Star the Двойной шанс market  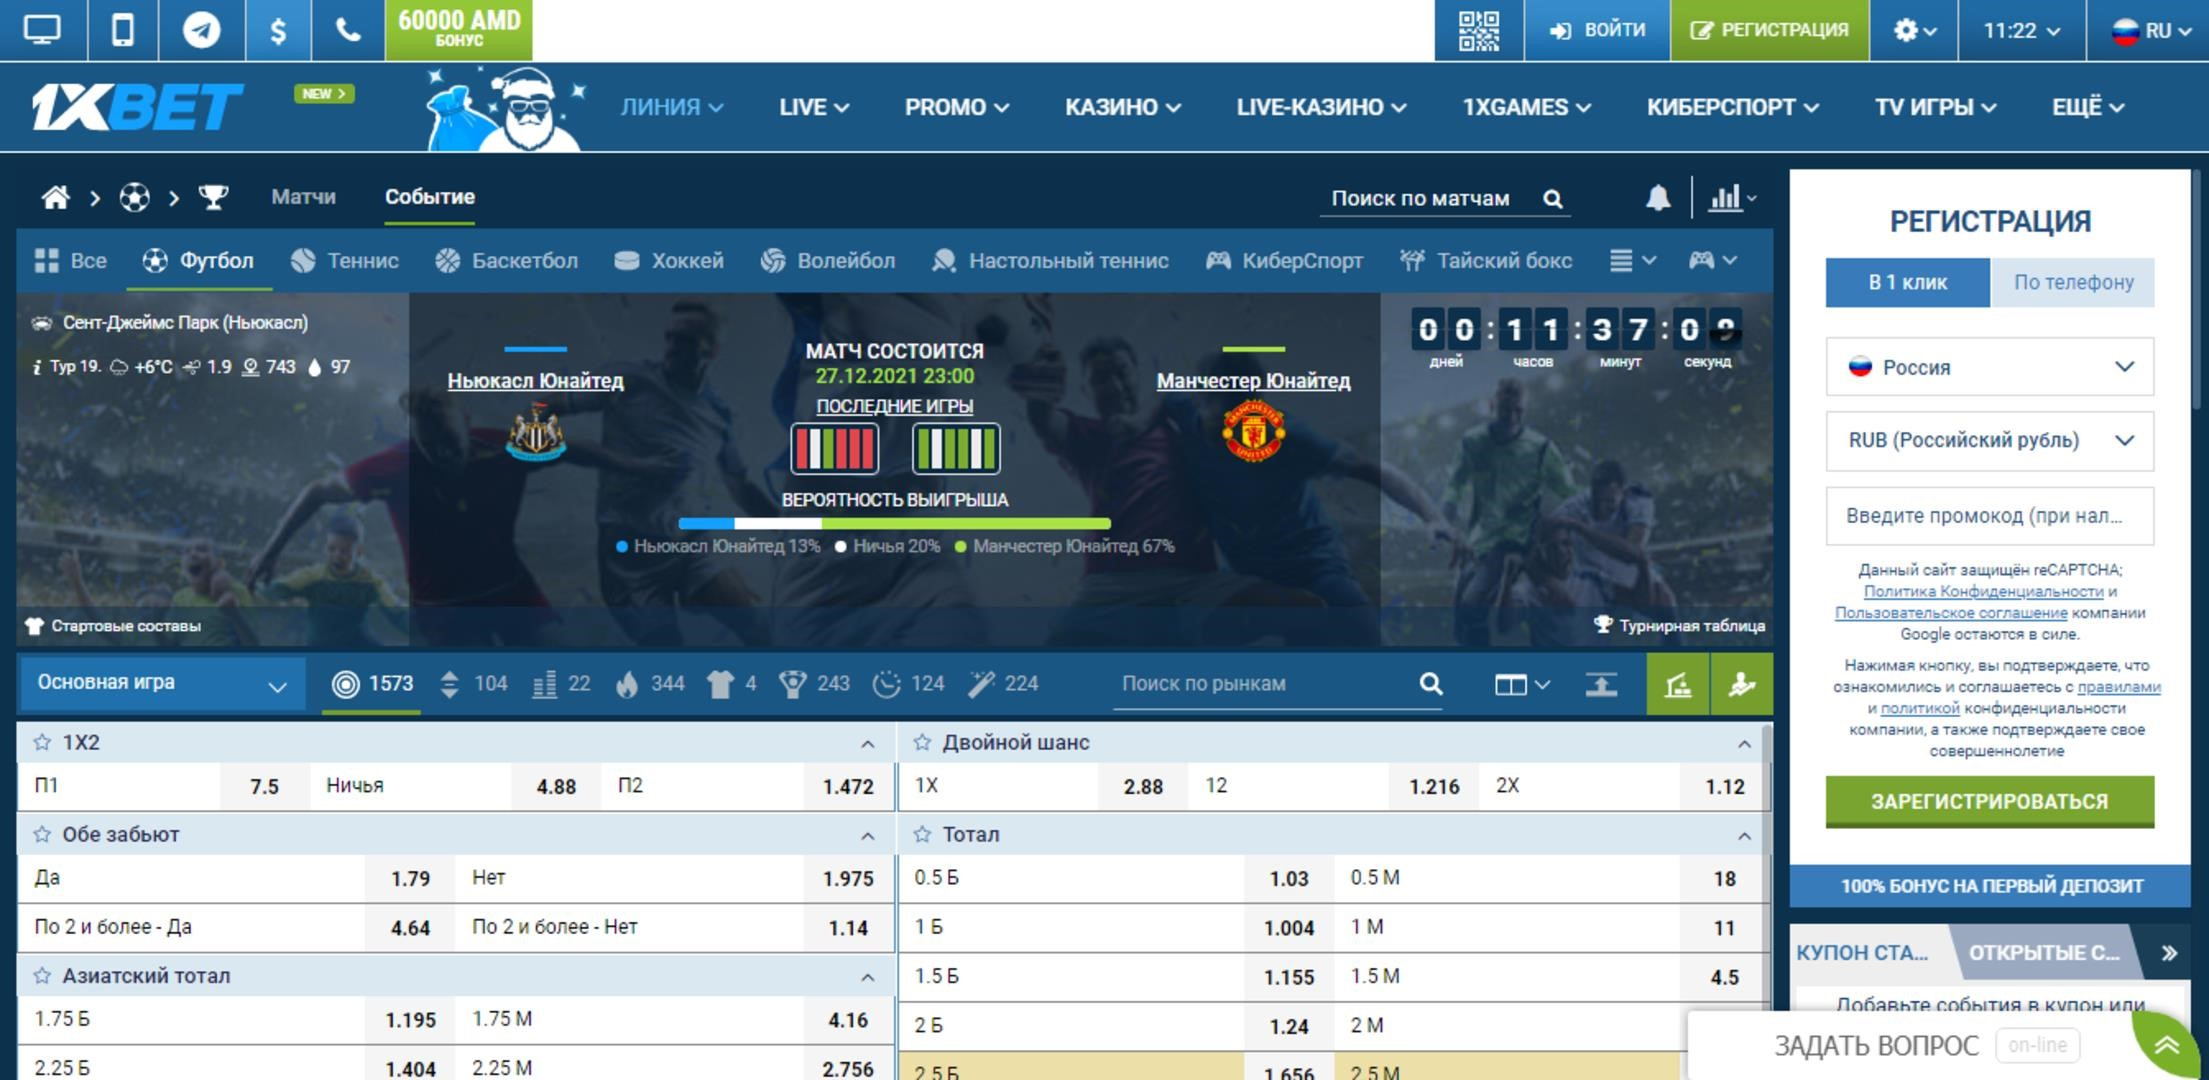[x=922, y=743]
